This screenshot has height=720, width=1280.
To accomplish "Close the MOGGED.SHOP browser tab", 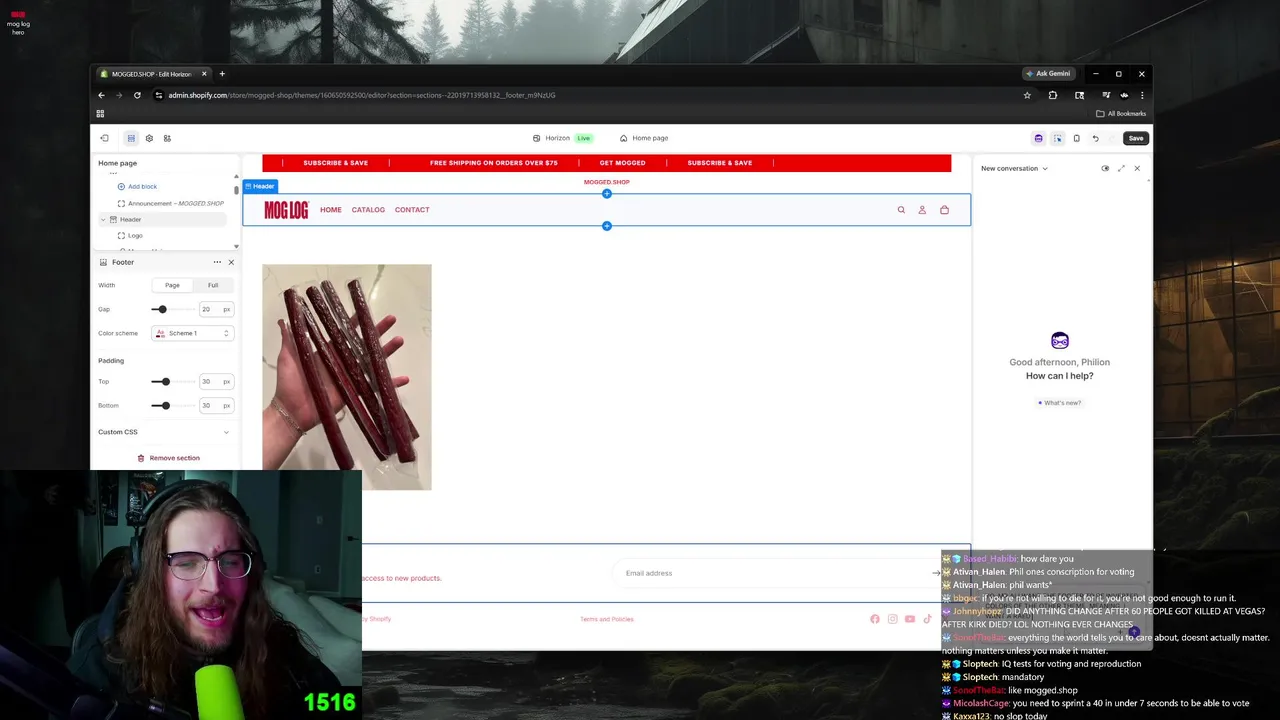I will click(x=204, y=73).
